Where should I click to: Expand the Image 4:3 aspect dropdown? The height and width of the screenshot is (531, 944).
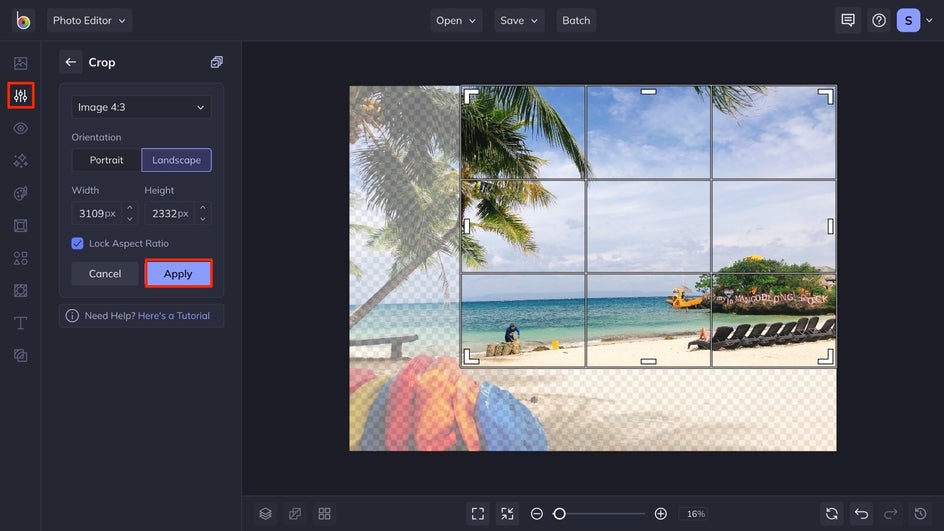(x=141, y=107)
